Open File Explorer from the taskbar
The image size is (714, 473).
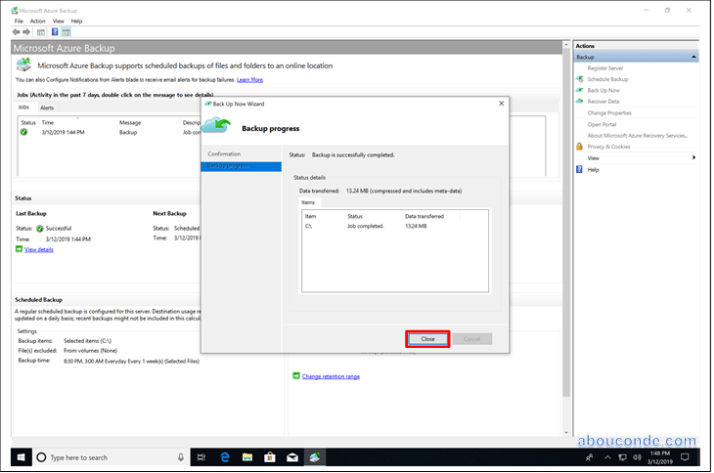click(245, 457)
